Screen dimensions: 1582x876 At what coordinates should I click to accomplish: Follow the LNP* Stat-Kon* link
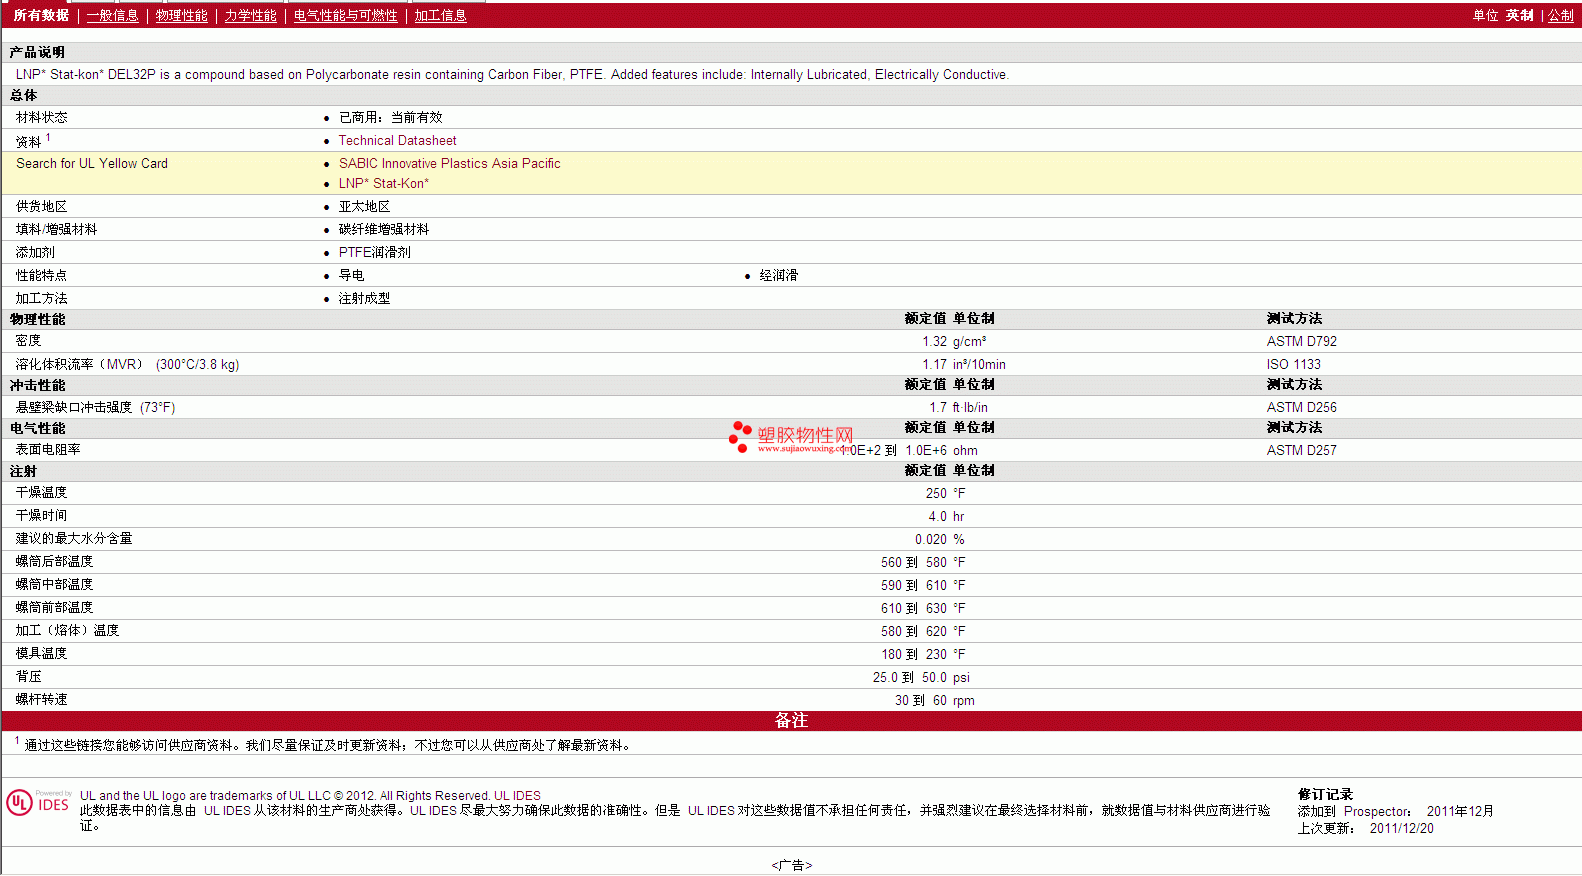tap(383, 184)
